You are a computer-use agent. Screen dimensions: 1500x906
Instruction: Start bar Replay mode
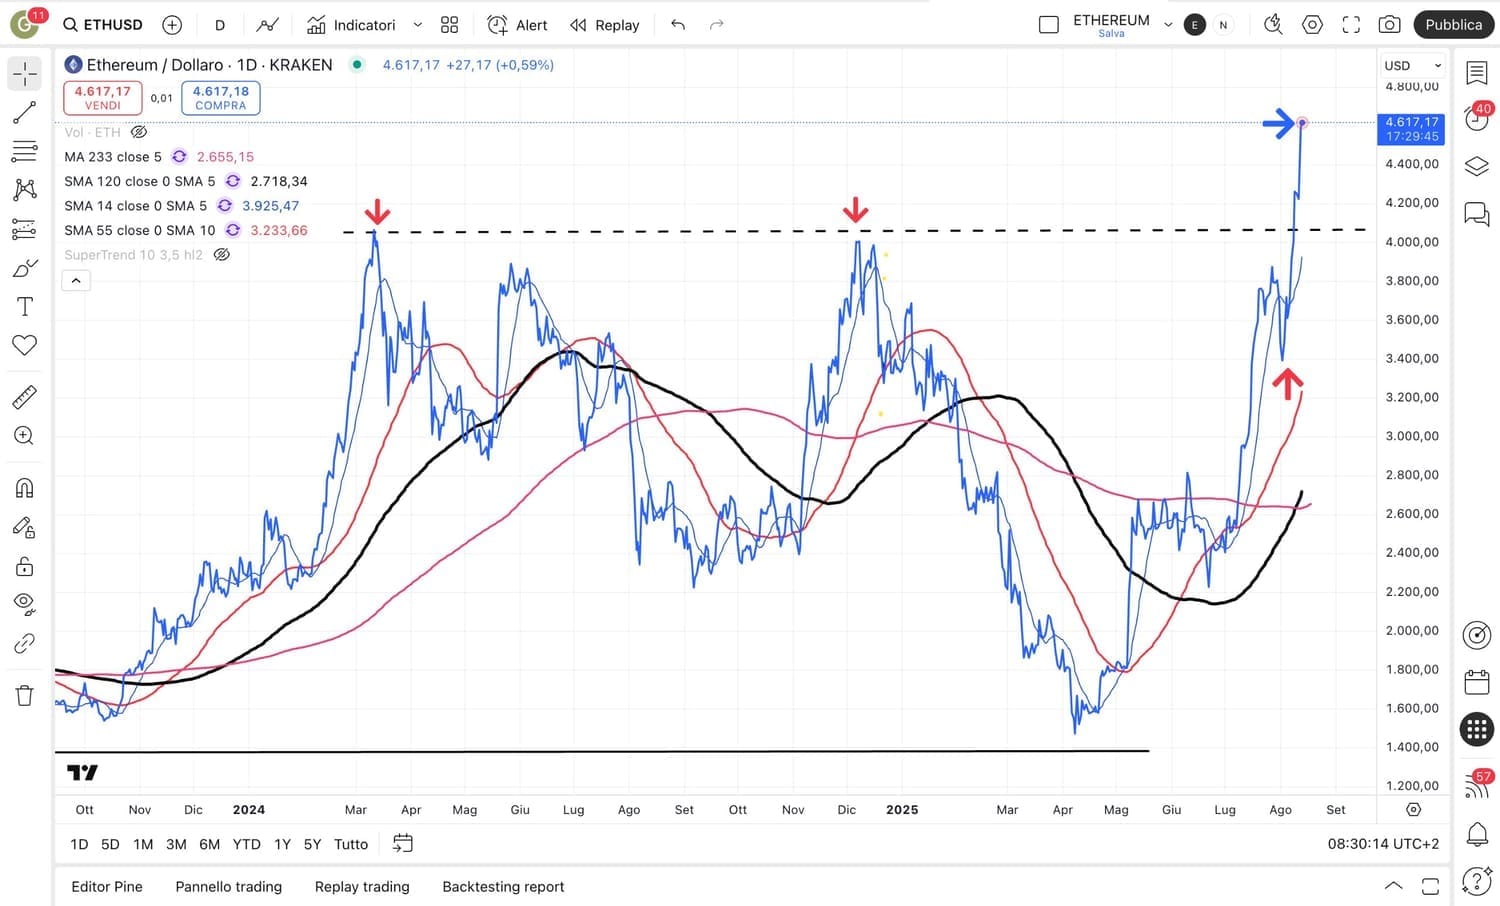point(605,25)
